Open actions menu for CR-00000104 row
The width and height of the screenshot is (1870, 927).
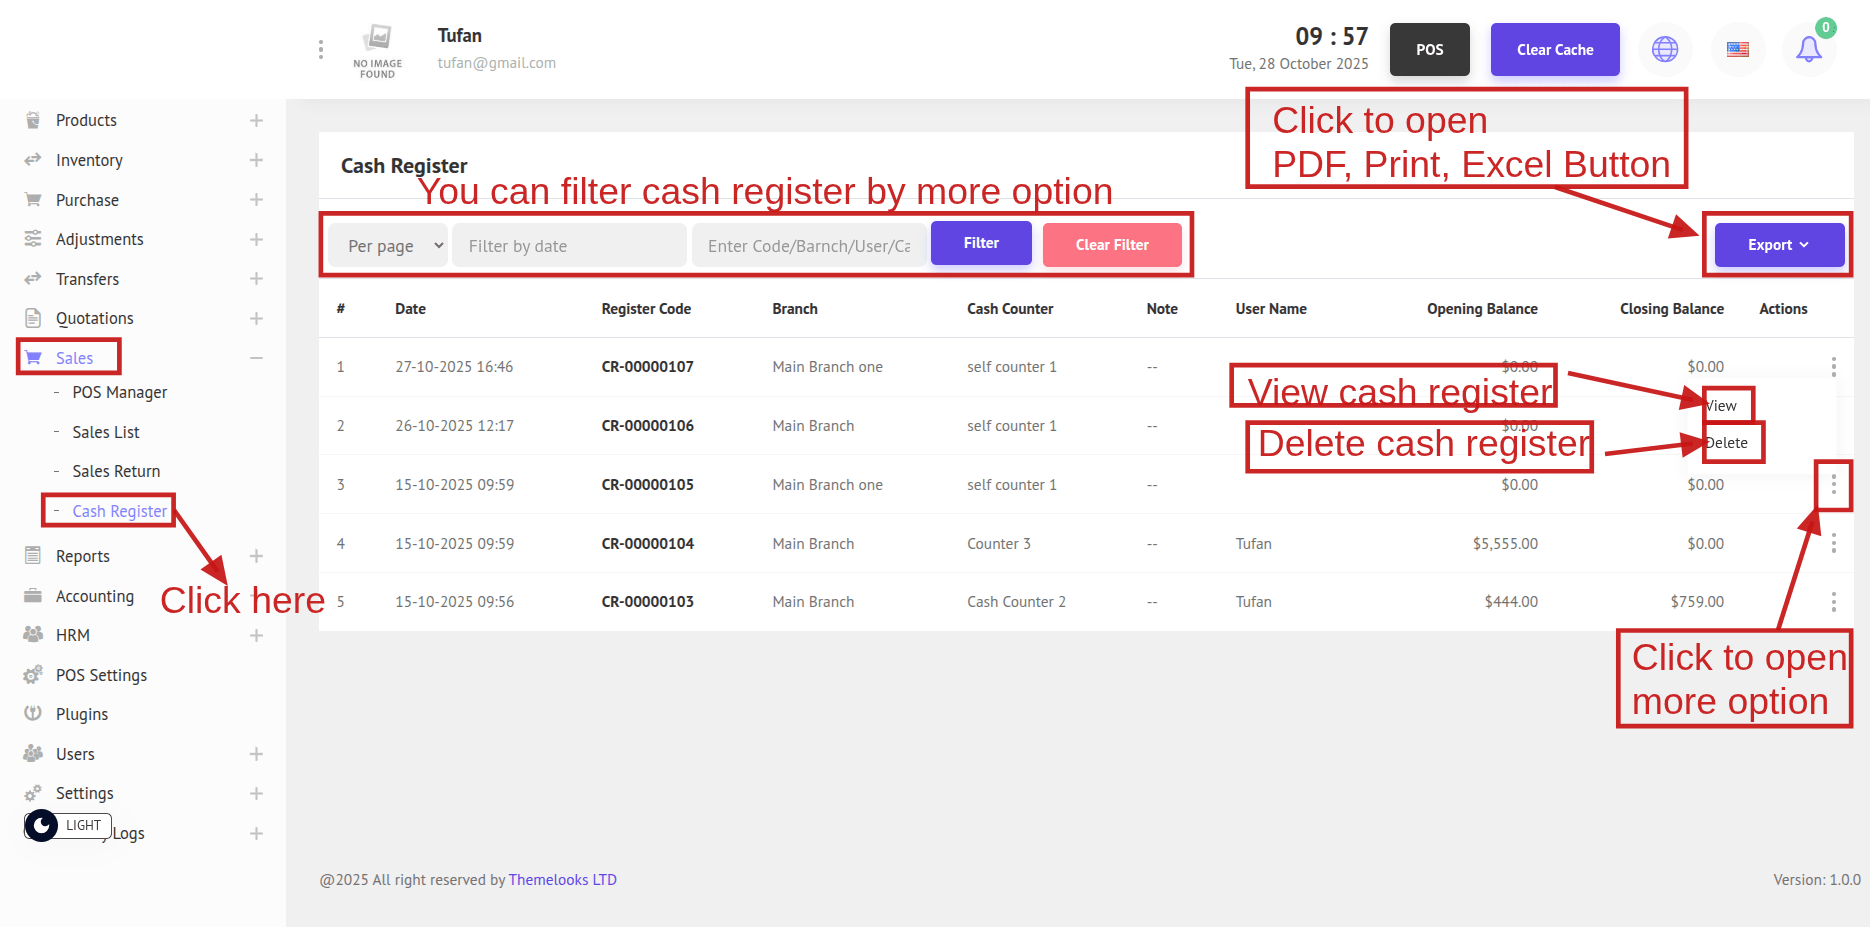(x=1833, y=543)
